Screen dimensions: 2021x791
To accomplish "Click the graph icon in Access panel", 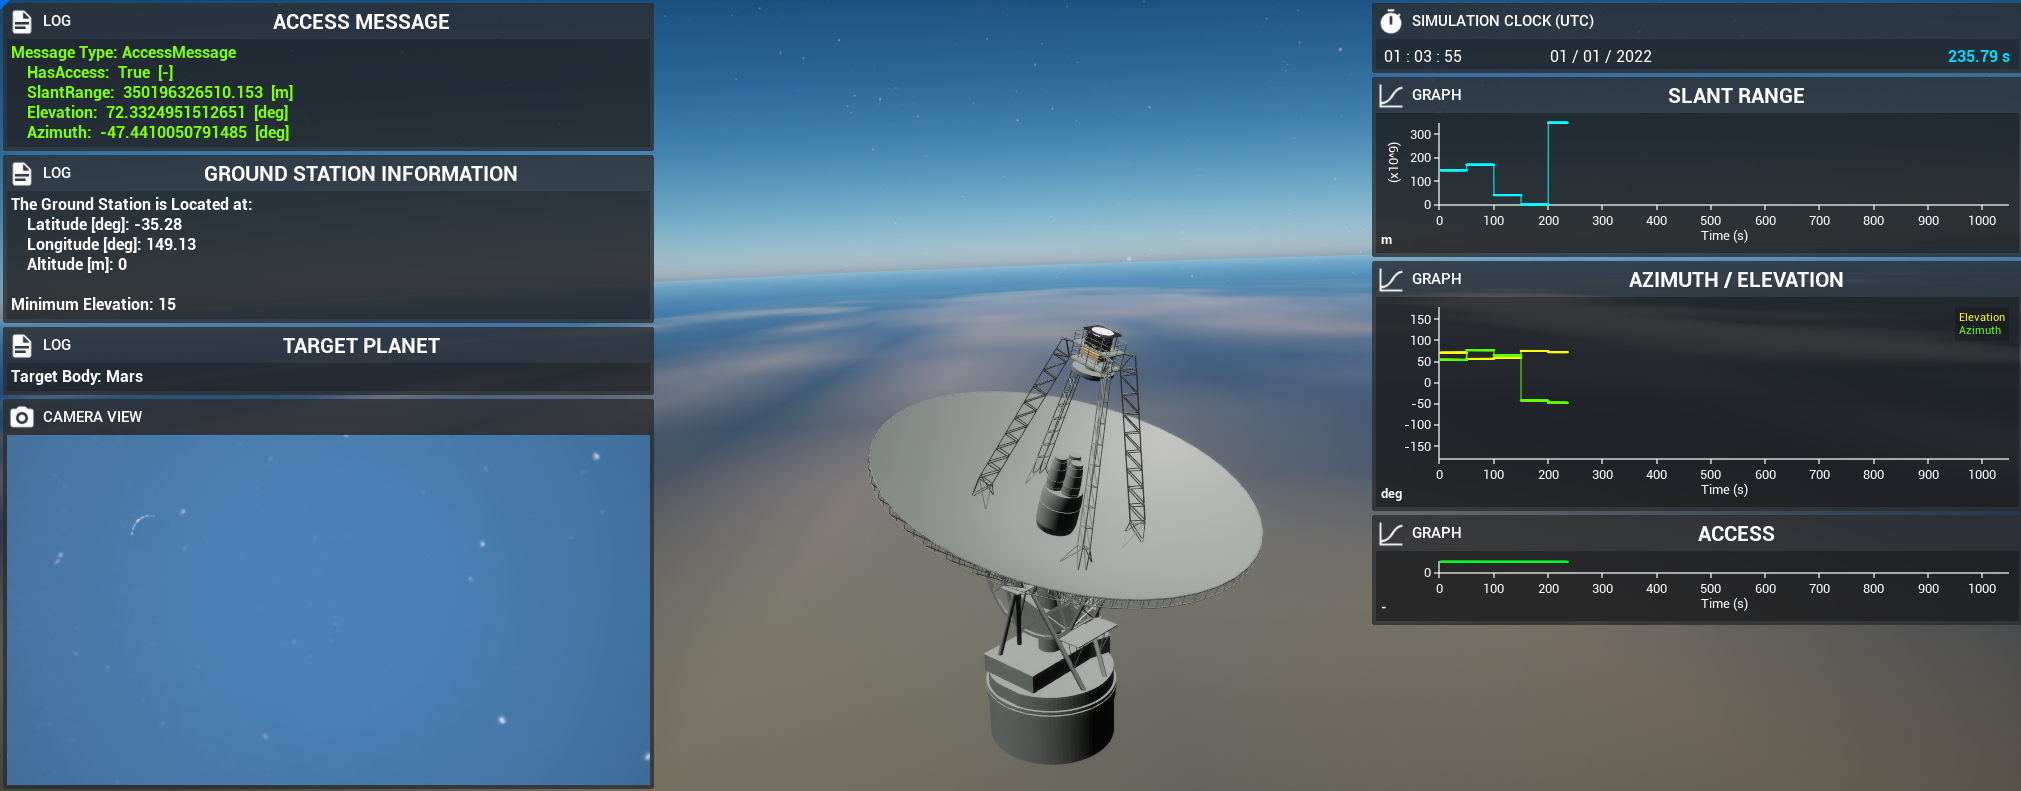I will 1391,533.
